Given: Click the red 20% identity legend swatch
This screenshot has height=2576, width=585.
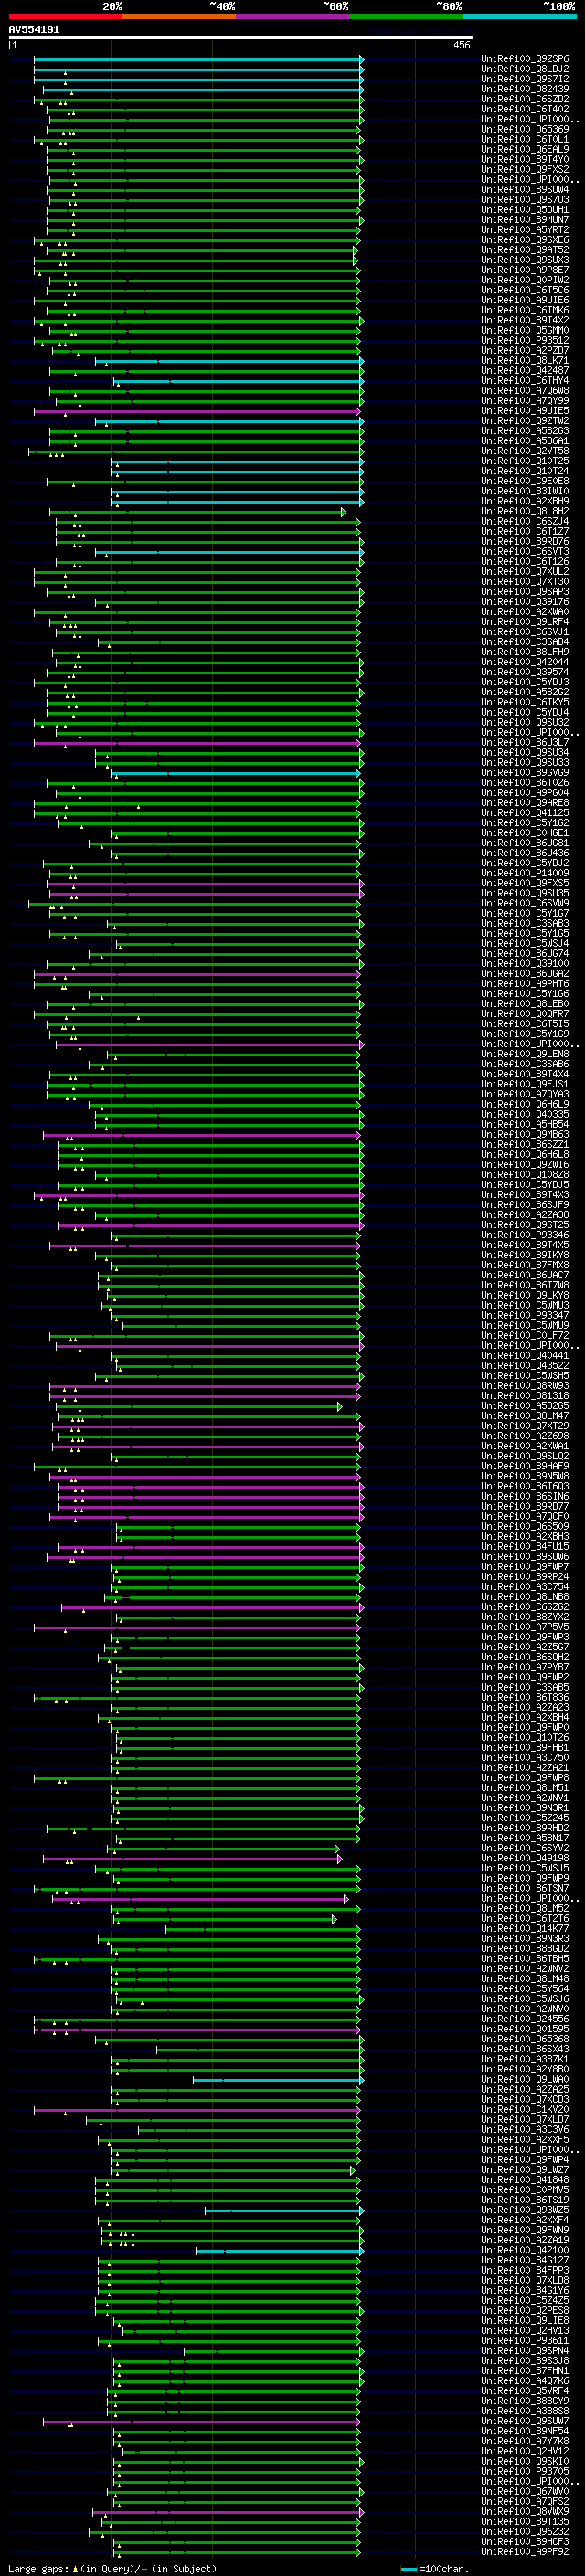Looking at the screenshot, I should point(65,16).
